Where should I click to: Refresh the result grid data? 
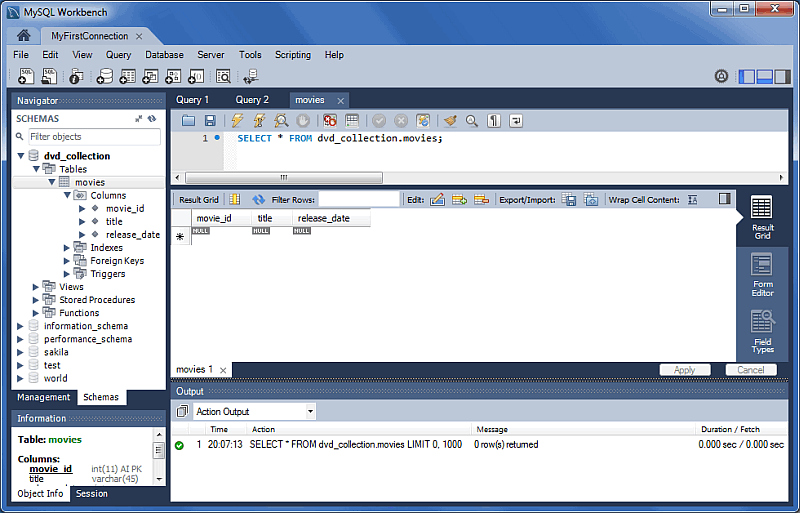pyautogui.click(x=259, y=200)
